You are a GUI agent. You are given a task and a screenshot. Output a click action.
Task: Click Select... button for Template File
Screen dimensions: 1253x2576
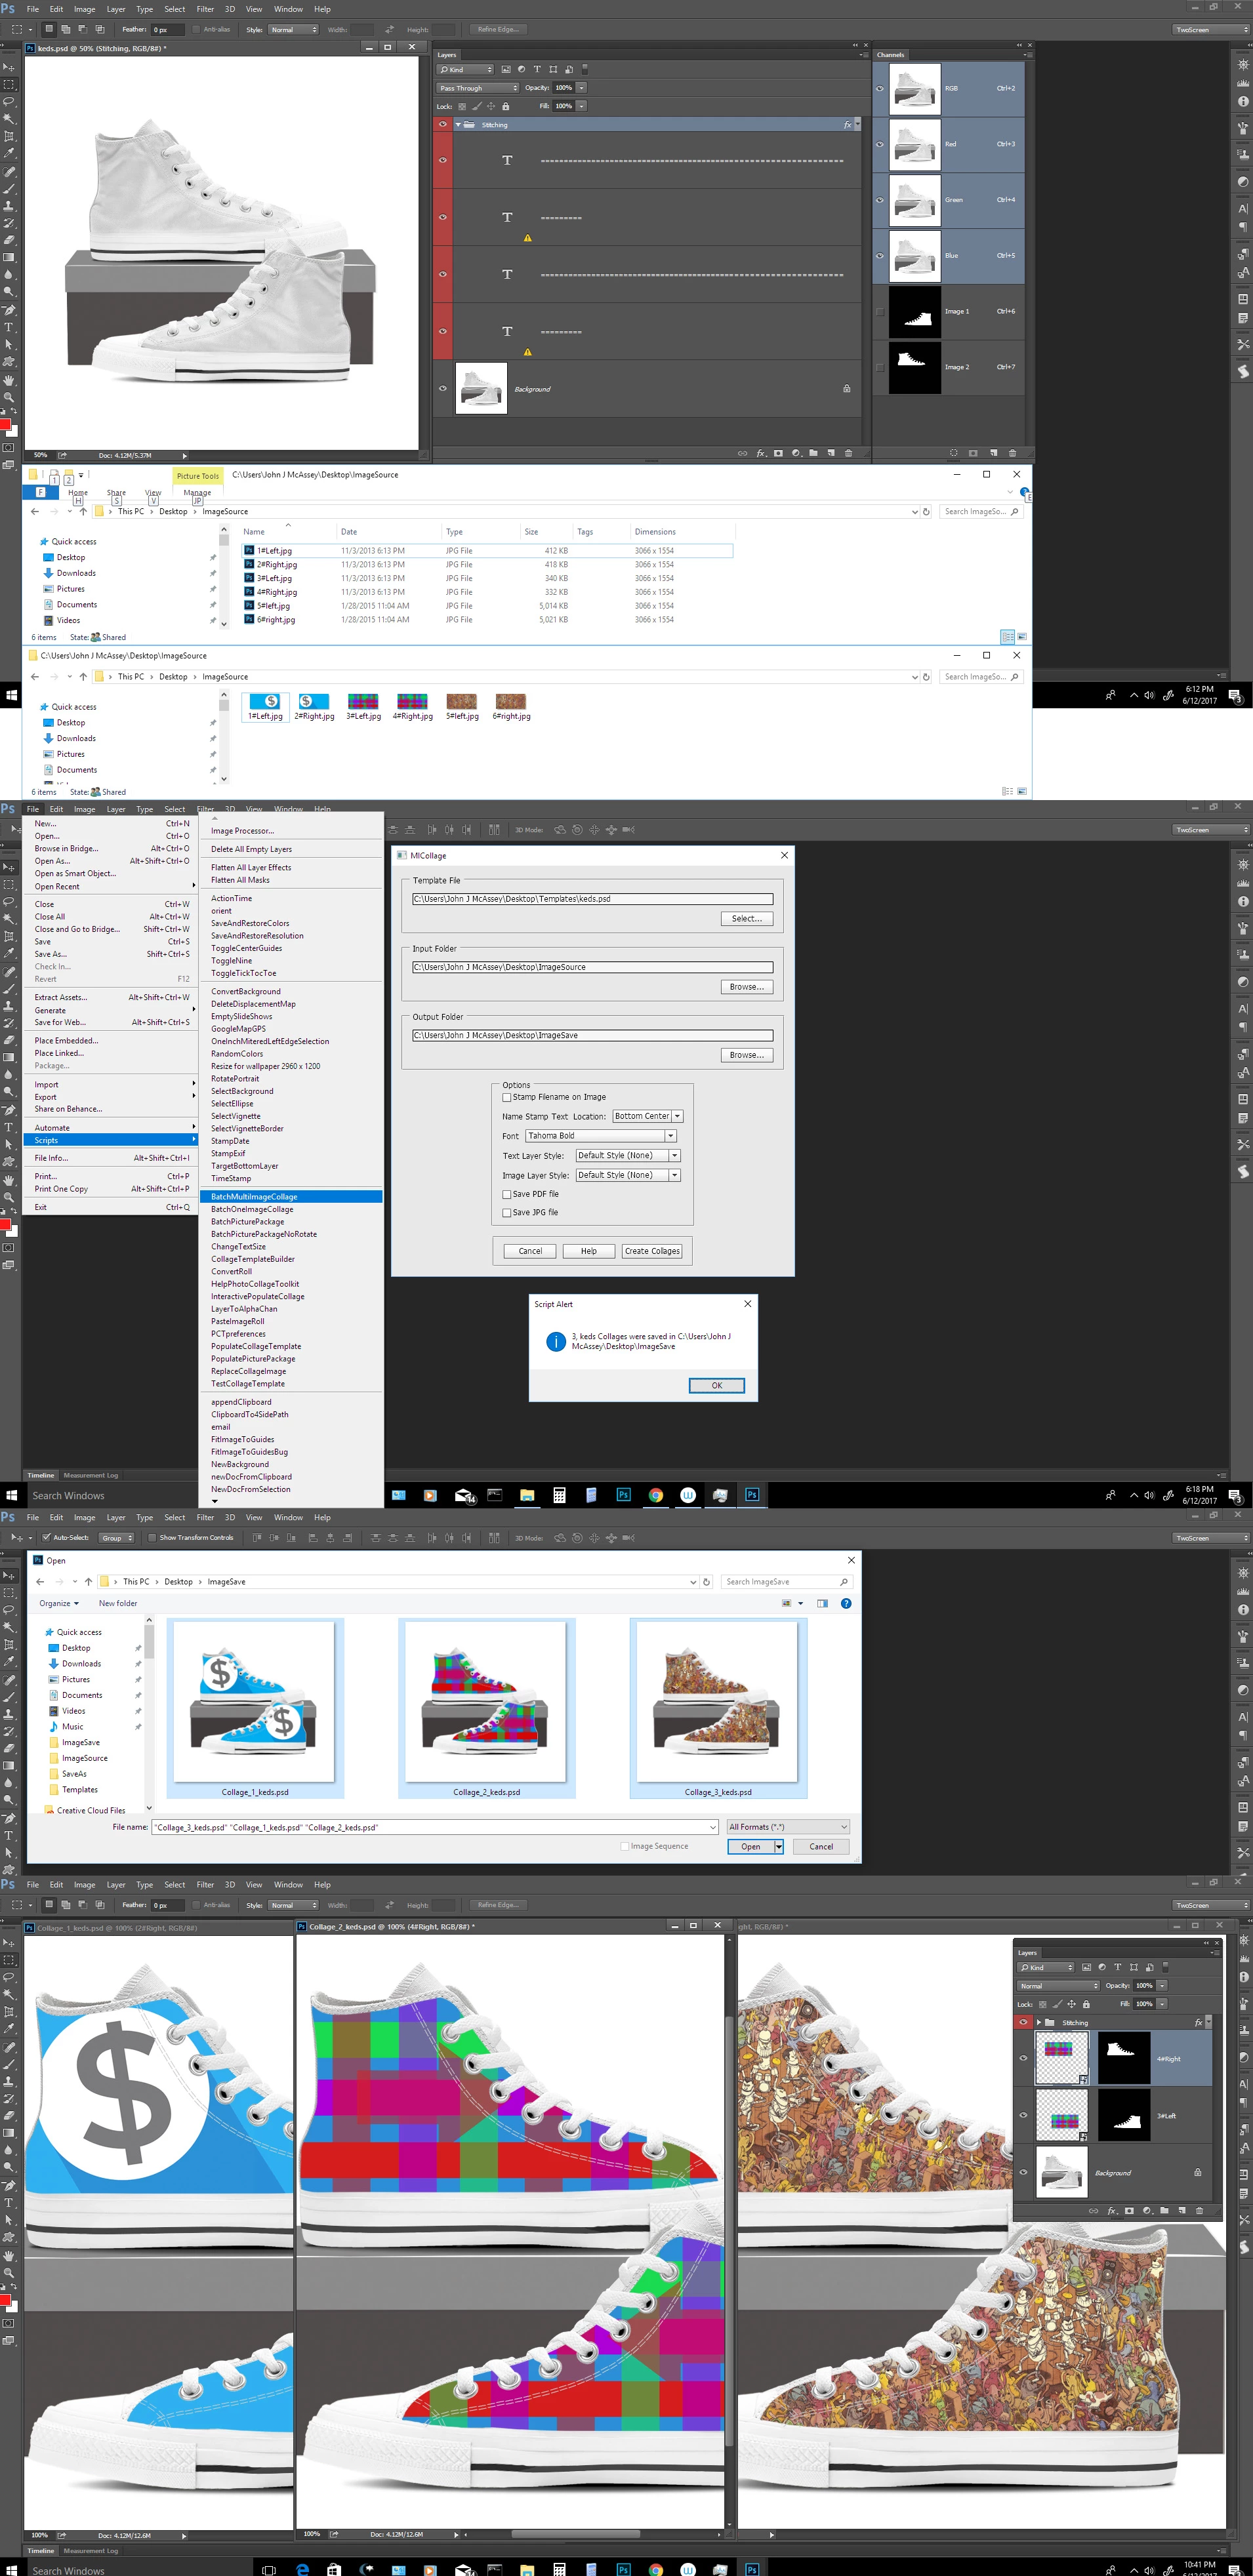pos(746,918)
